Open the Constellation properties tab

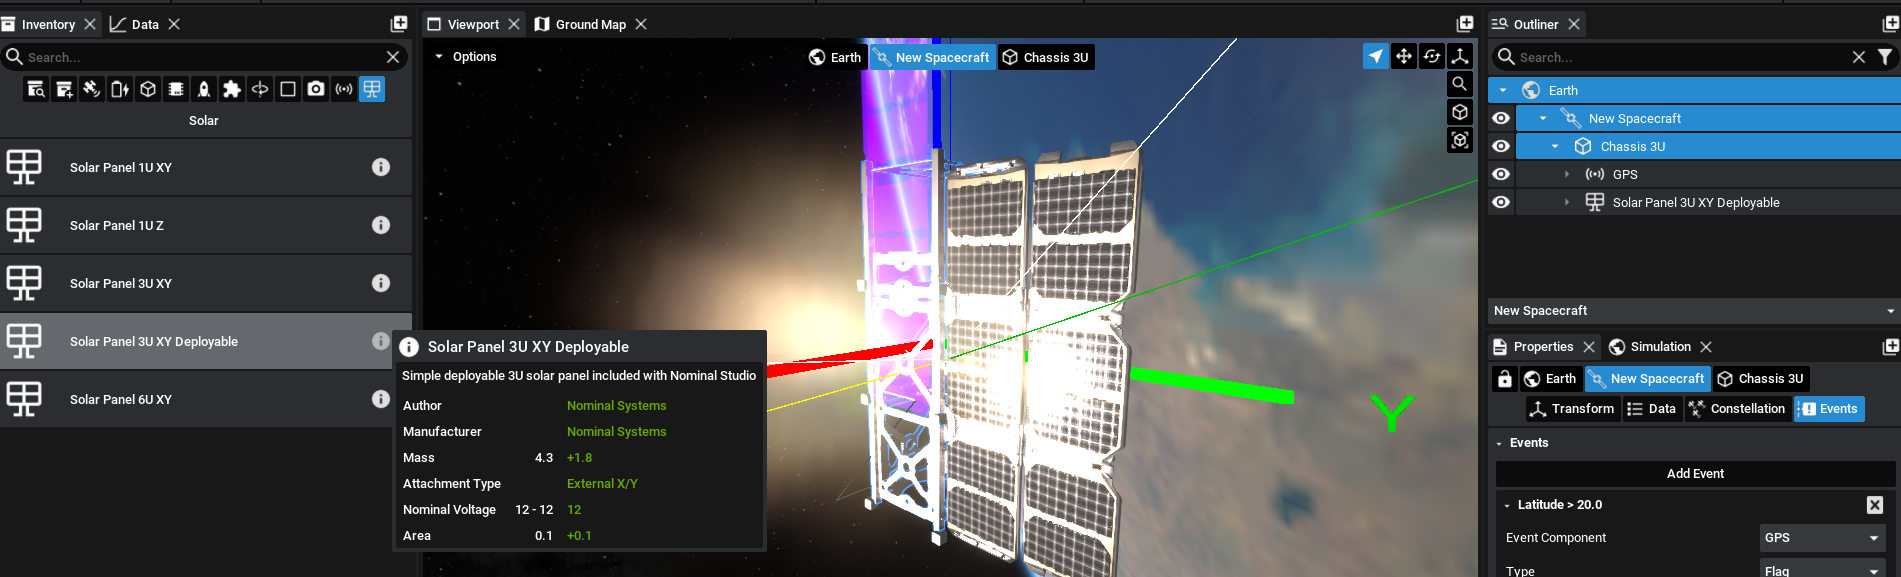click(x=1737, y=409)
